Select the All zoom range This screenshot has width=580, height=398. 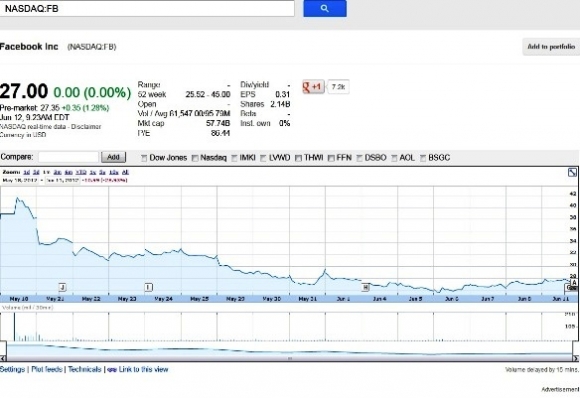[125, 172]
